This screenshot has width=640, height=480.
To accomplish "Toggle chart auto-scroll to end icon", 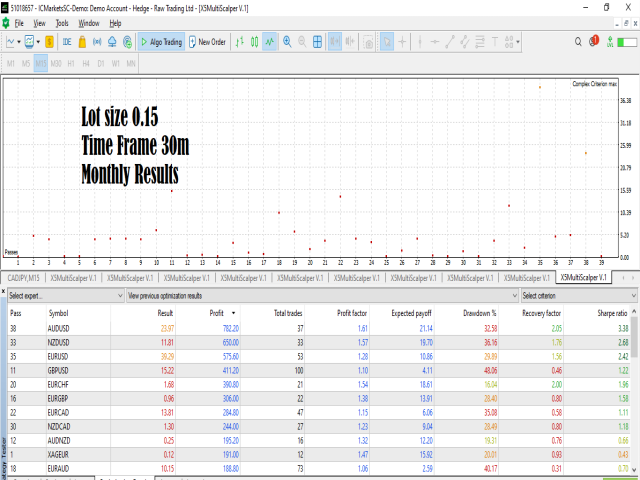I will point(335,42).
